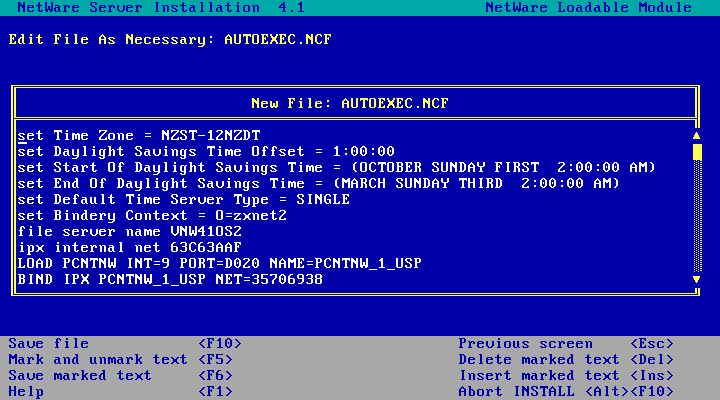Click 'Mark and unmark text' hint
Screen dimensions: 720x400
[98, 359]
